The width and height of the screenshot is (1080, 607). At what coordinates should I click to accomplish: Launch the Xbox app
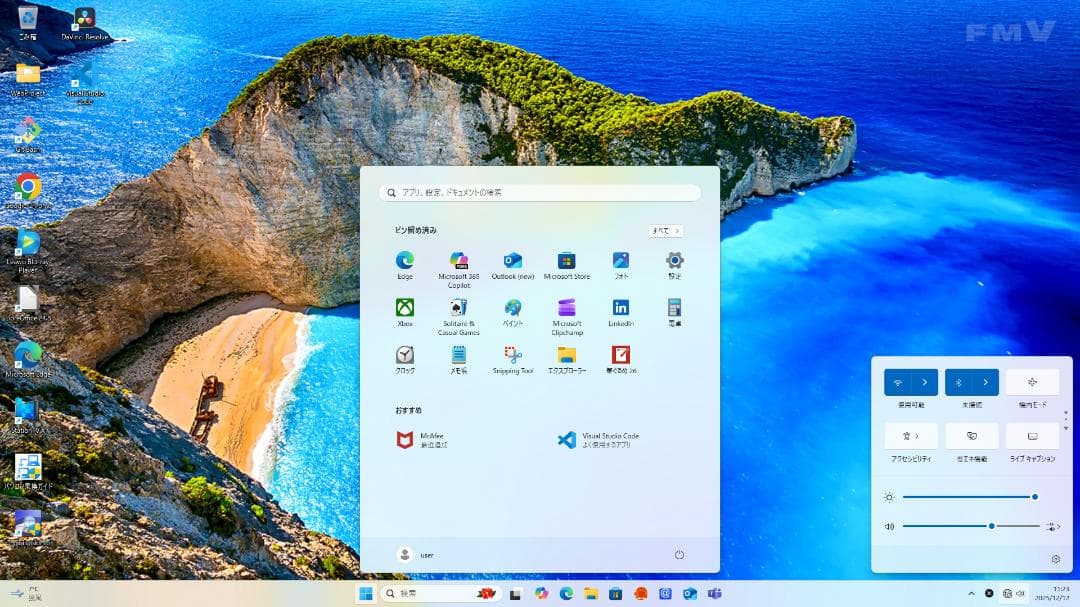403,312
